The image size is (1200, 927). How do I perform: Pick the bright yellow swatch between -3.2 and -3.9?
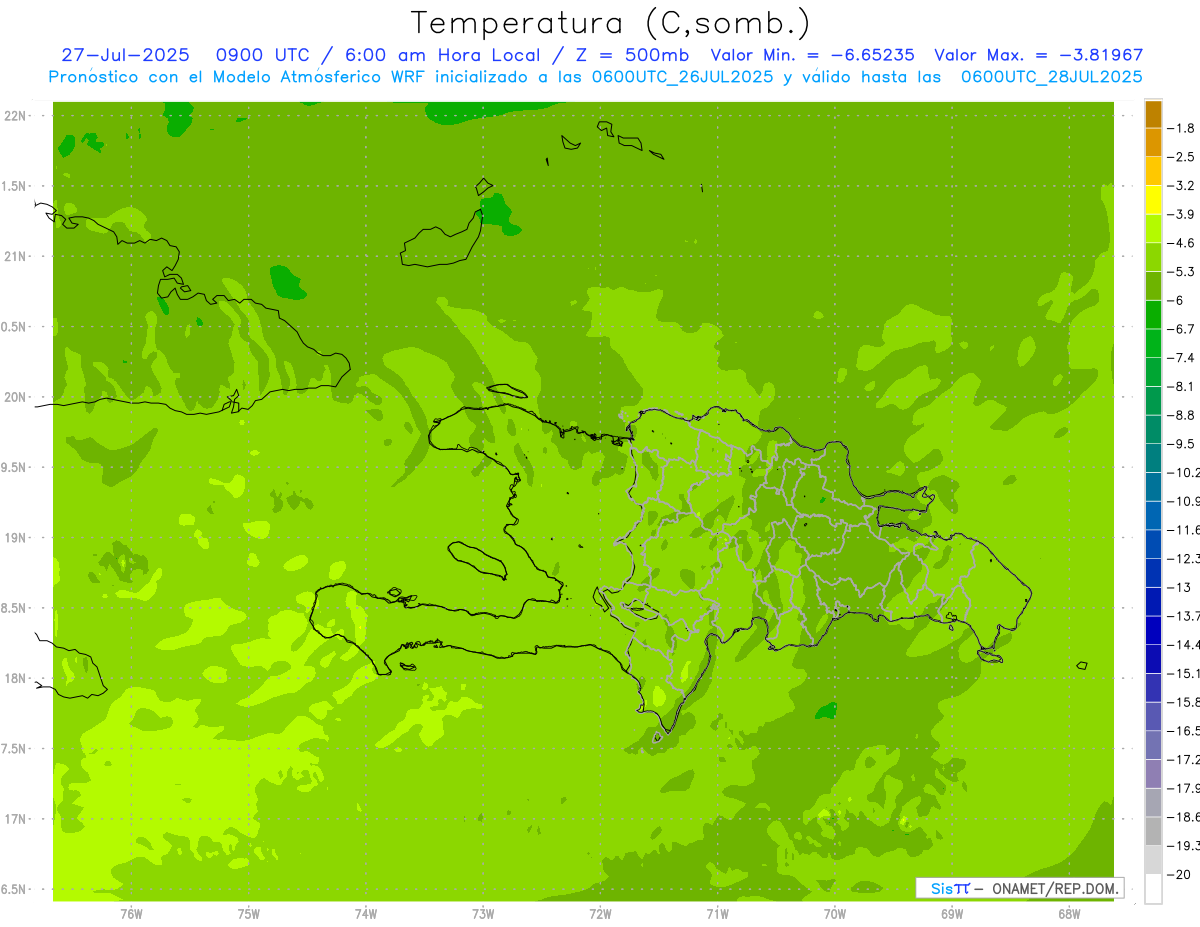(1153, 200)
